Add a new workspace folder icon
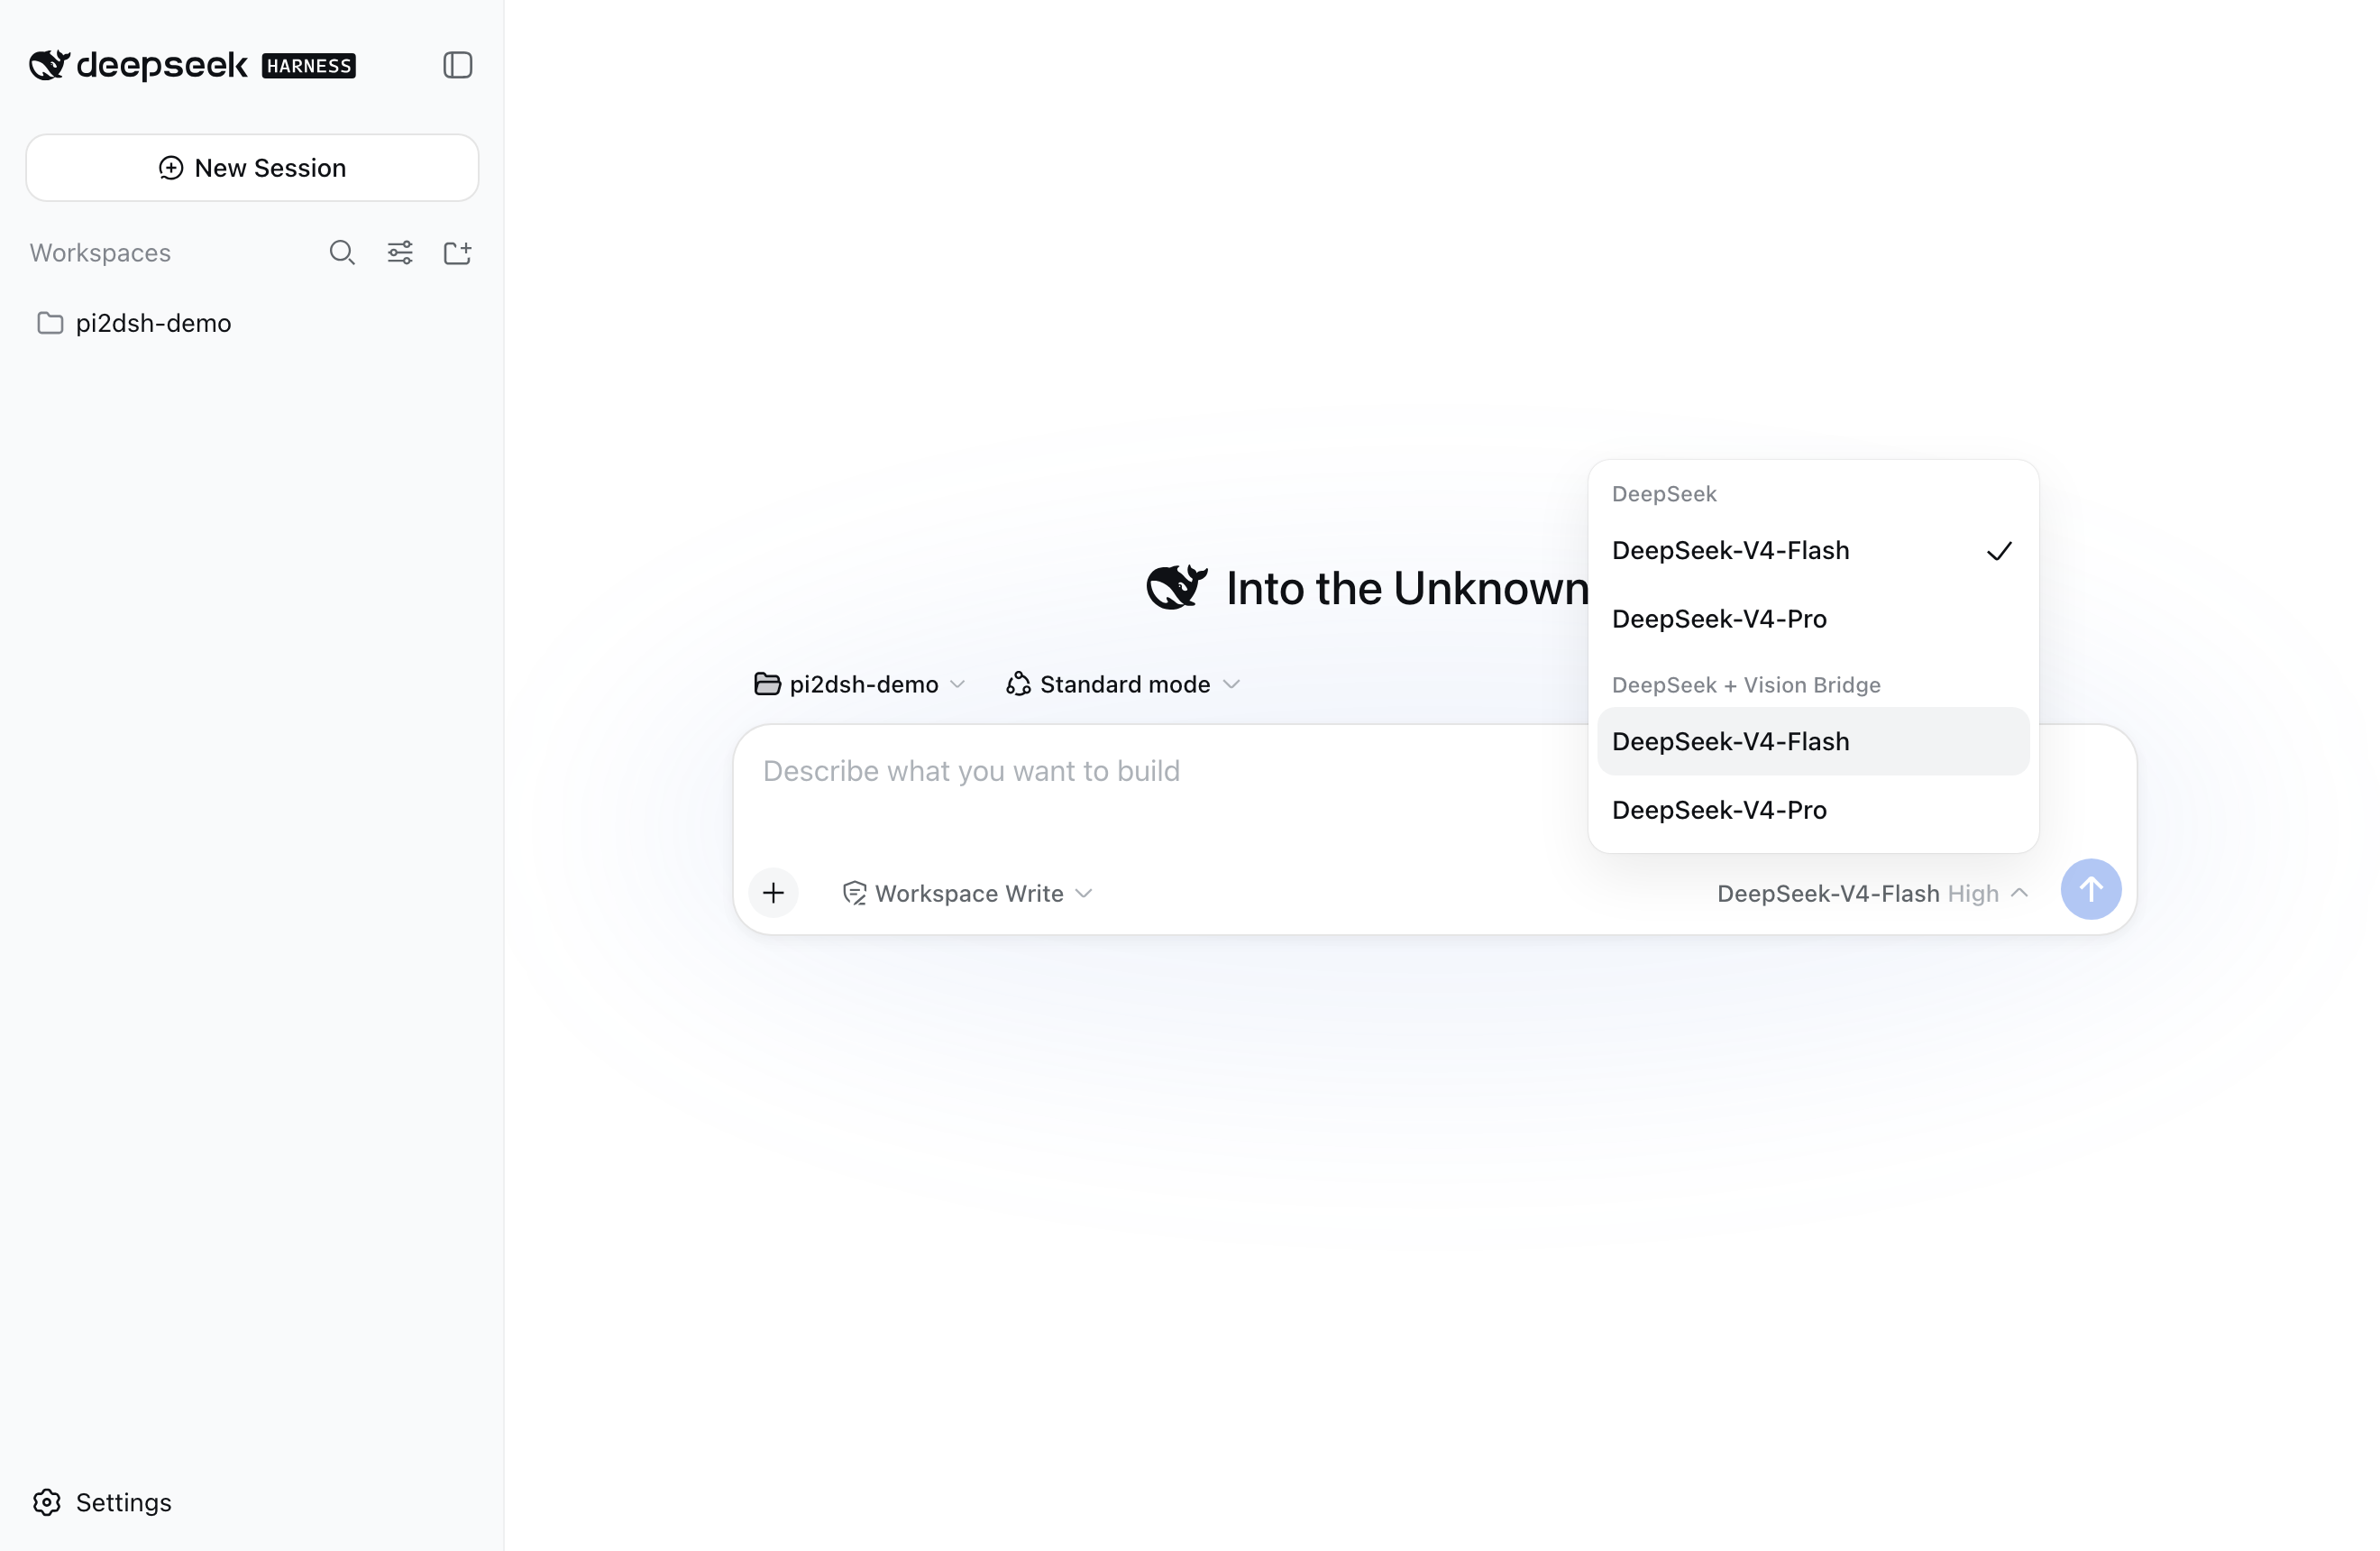2380x1551 pixels. pos(457,253)
